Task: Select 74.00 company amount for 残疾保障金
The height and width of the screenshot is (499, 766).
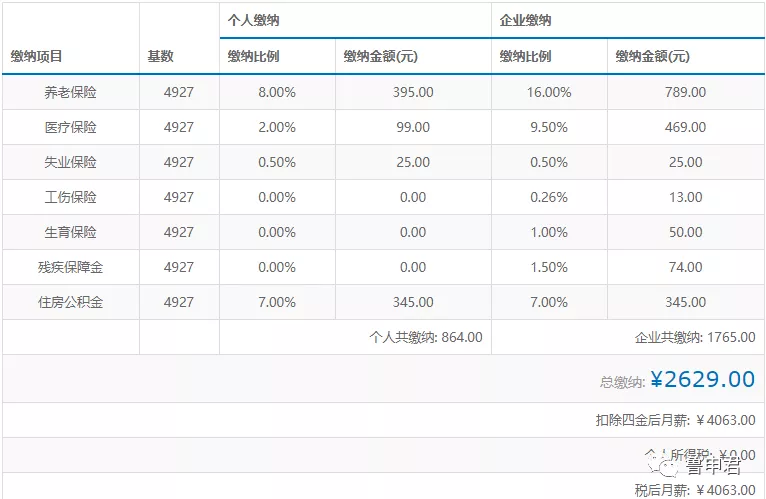Action: [685, 267]
